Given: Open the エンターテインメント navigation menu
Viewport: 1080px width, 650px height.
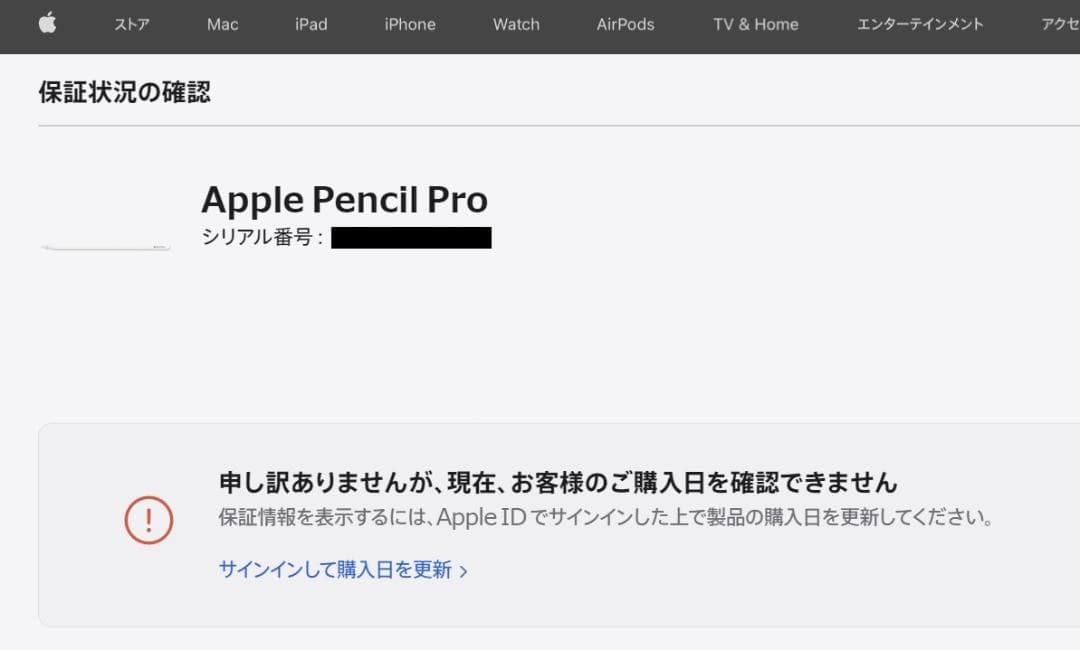Looking at the screenshot, I should (919, 24).
